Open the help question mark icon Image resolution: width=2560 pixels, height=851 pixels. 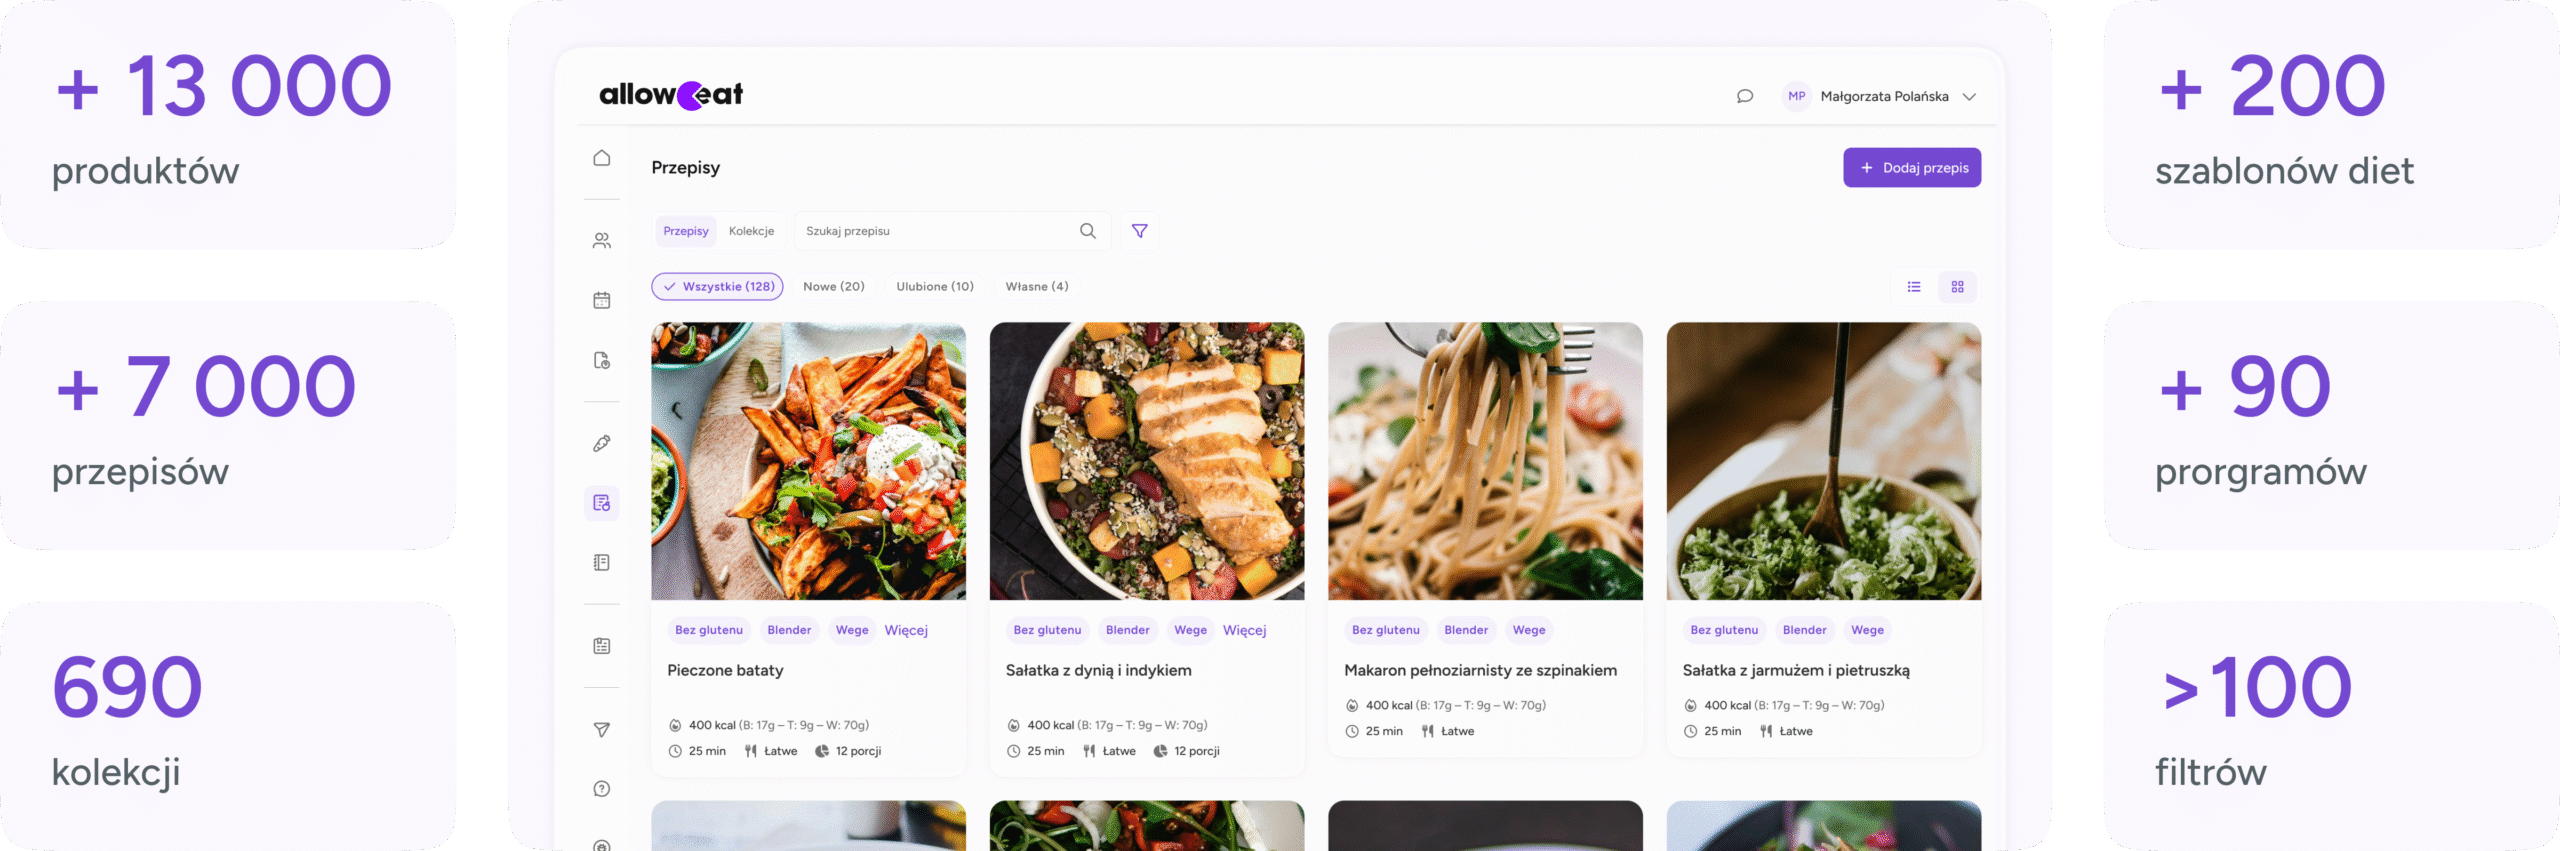coord(601,789)
